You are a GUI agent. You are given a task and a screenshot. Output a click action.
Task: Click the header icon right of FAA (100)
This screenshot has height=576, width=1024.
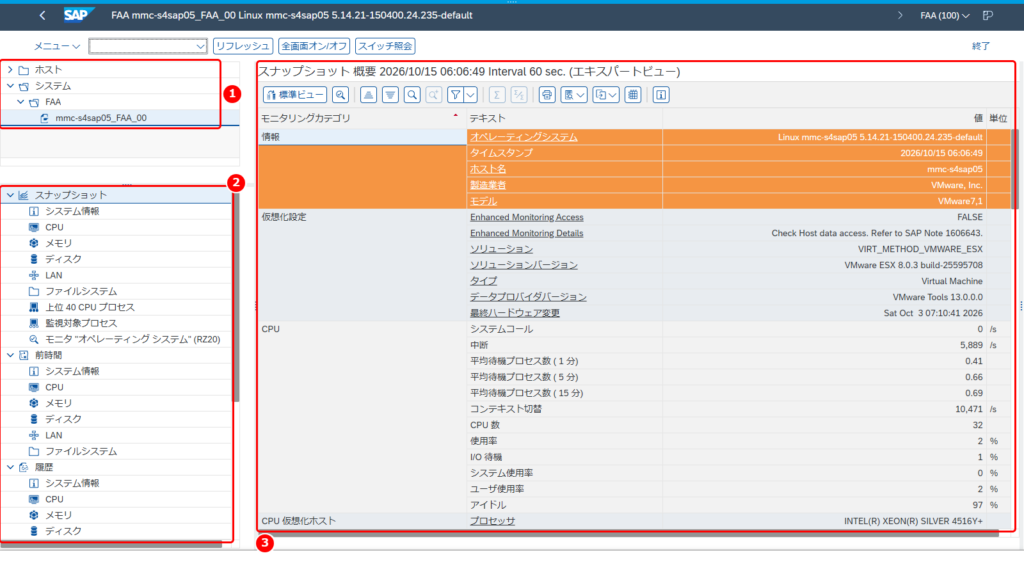point(988,15)
